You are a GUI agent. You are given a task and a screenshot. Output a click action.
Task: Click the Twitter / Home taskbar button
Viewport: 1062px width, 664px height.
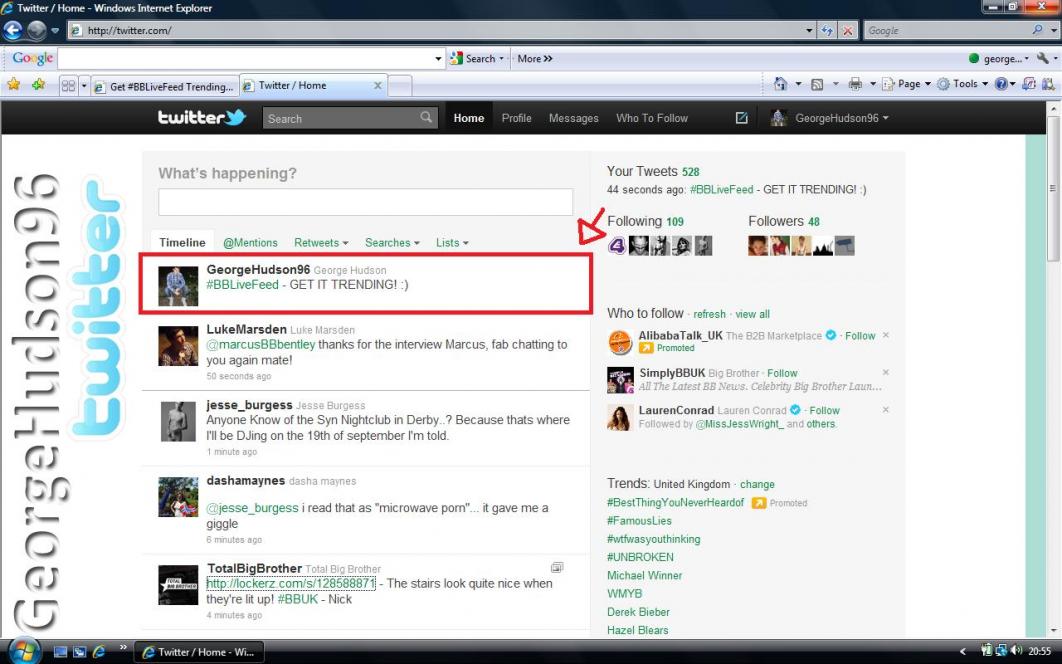198,652
